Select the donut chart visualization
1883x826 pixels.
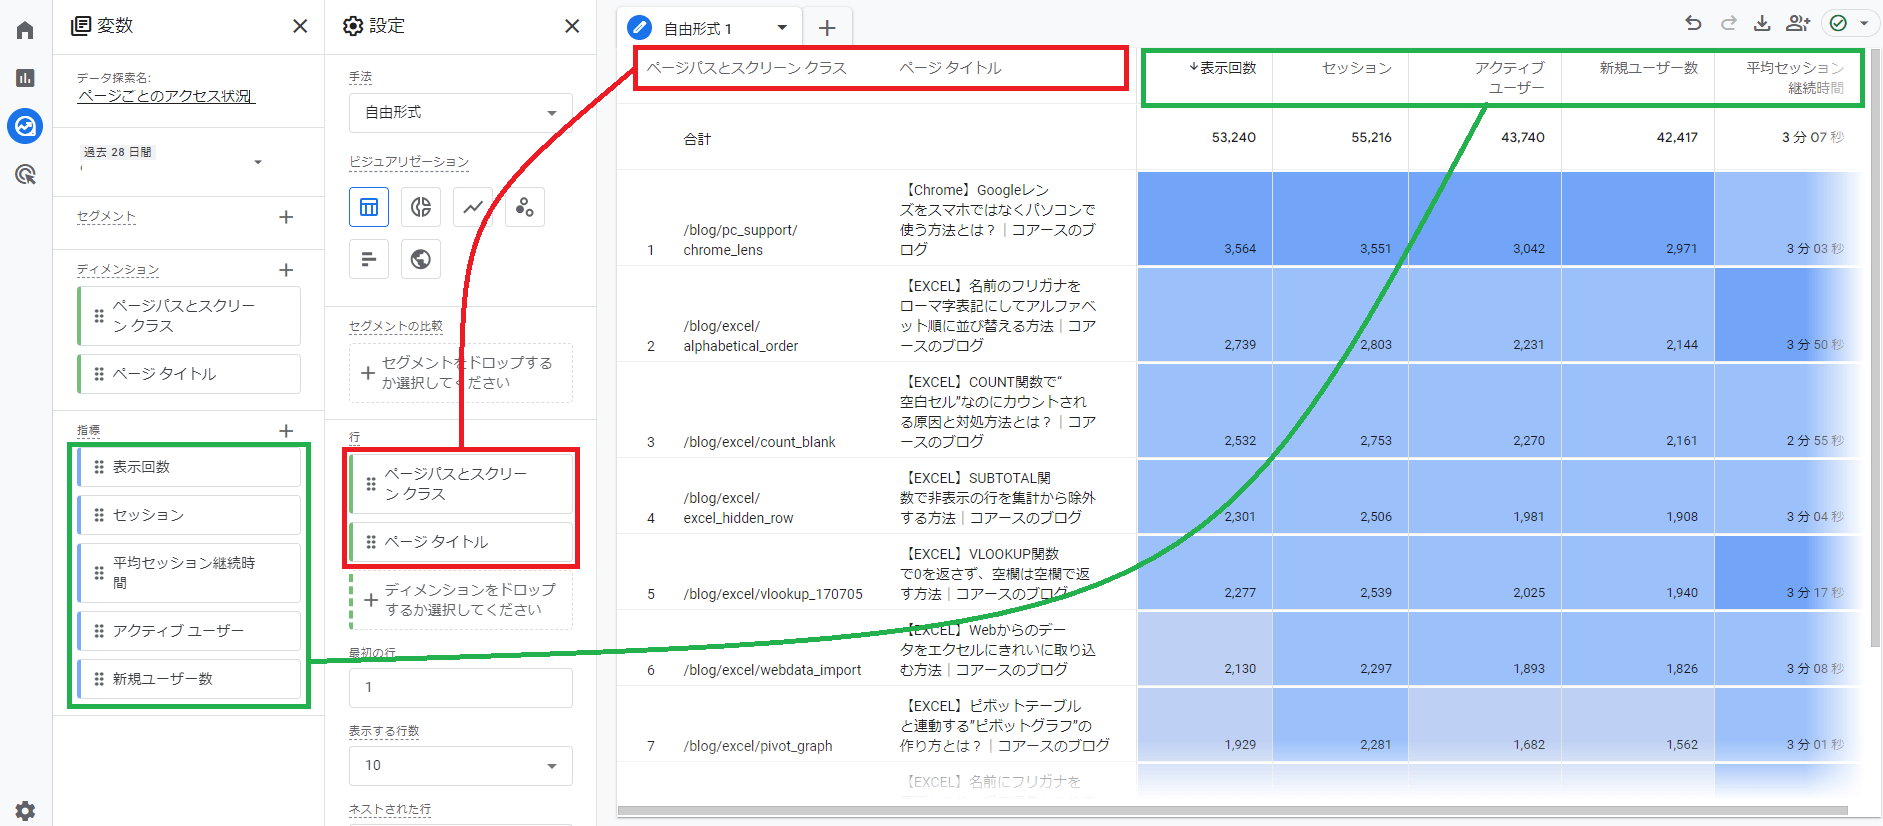pyautogui.click(x=421, y=207)
